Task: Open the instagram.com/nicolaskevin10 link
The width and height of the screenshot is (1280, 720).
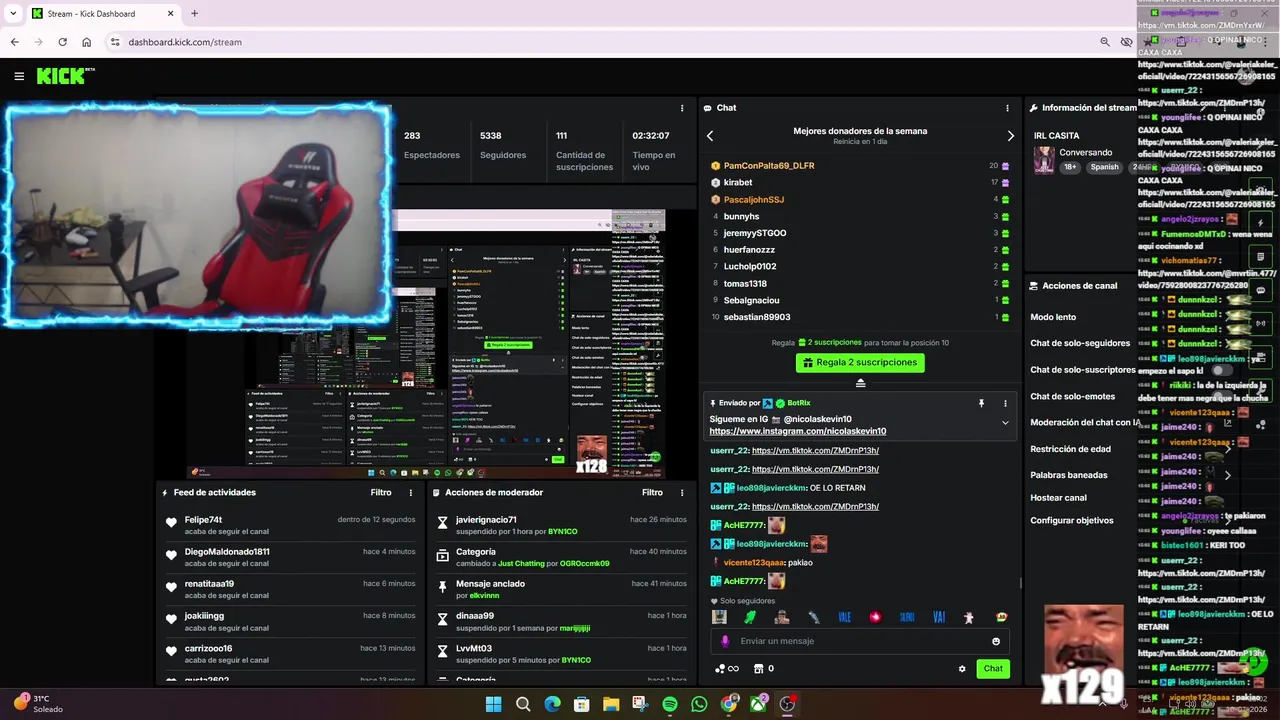Action: [798, 431]
